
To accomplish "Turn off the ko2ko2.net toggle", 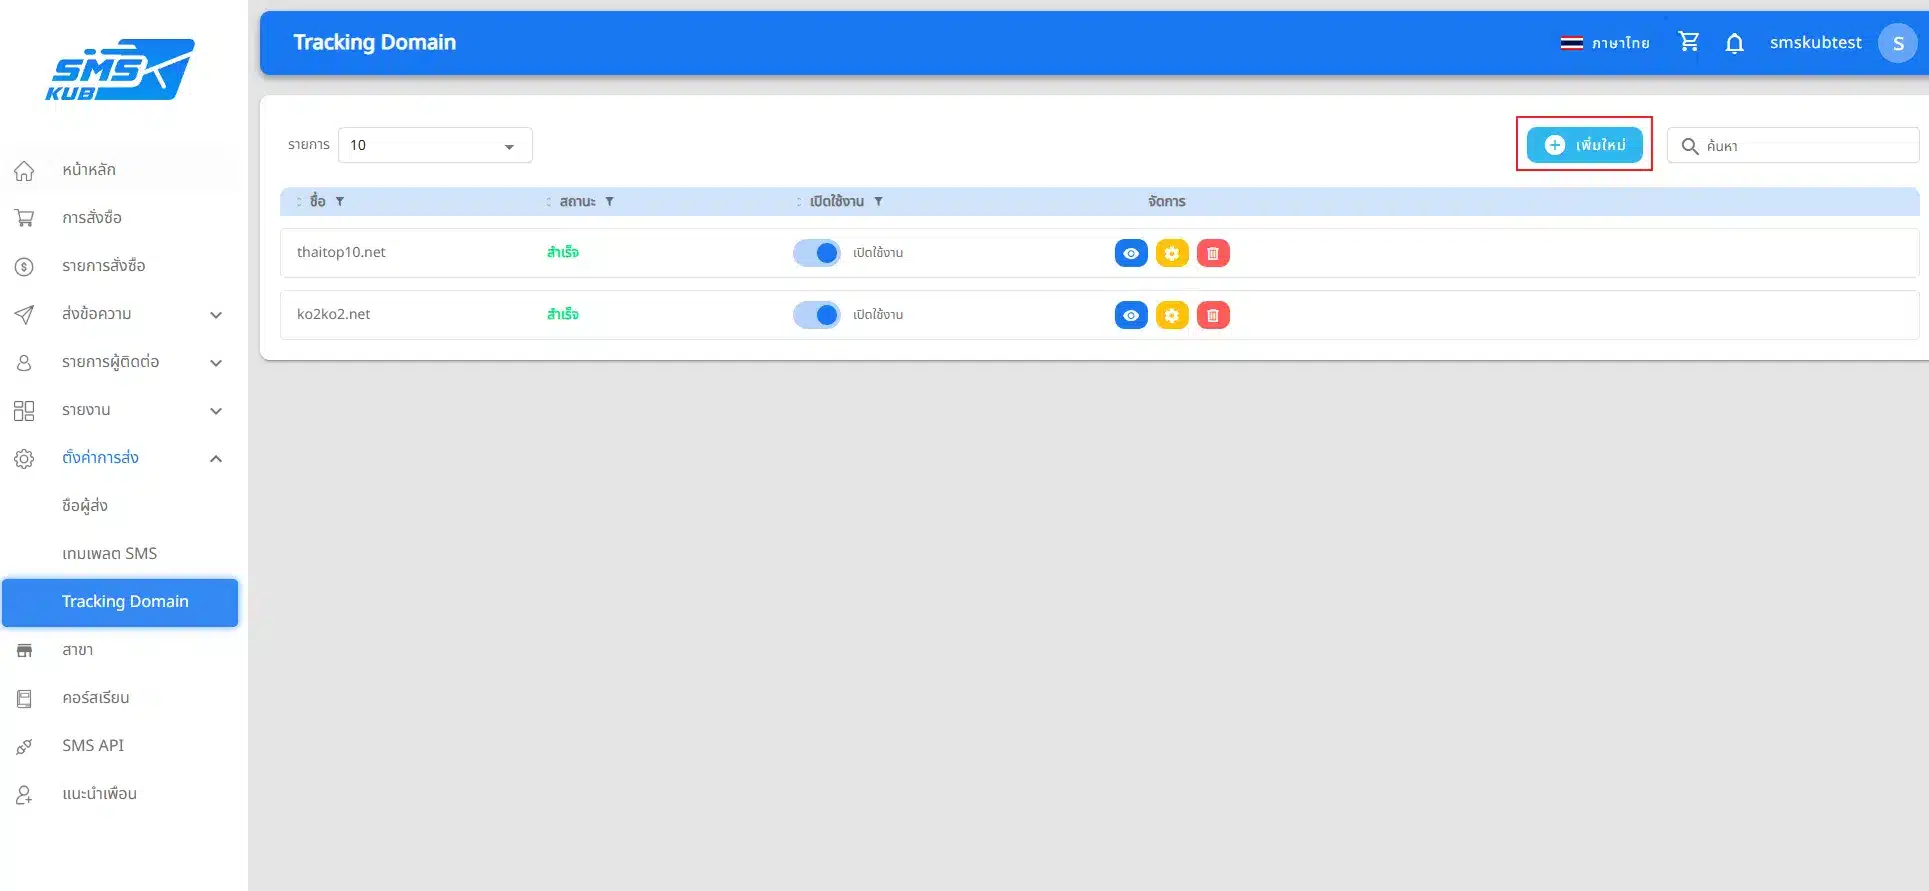I will (817, 315).
